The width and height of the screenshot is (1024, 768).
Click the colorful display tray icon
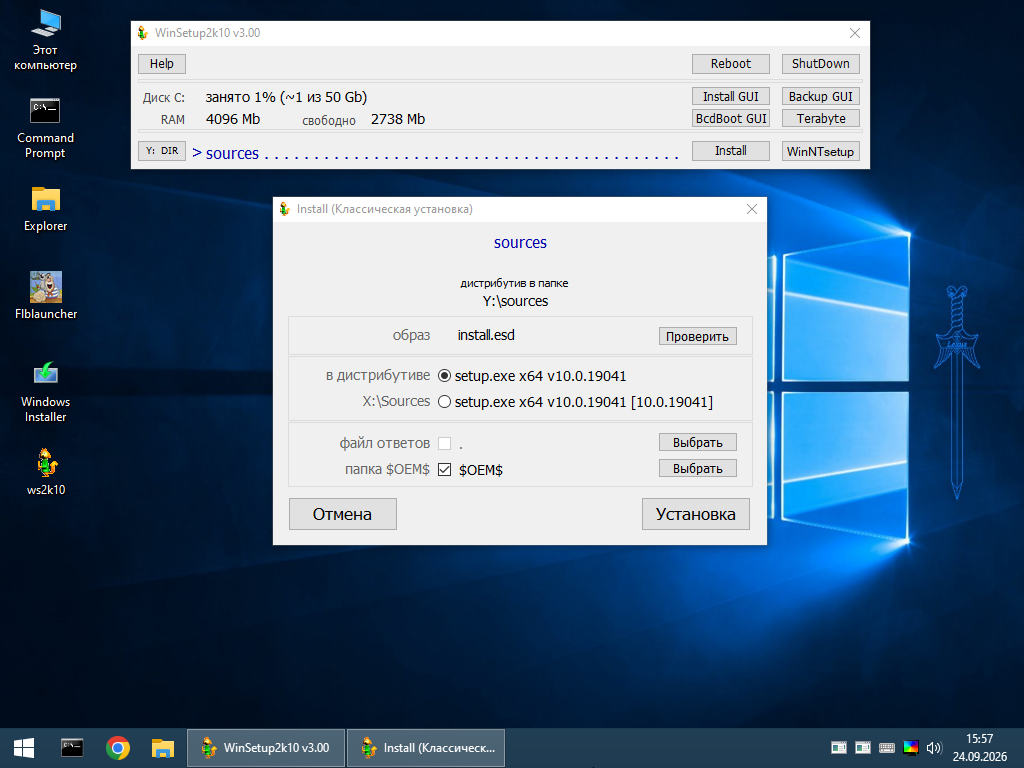910,748
